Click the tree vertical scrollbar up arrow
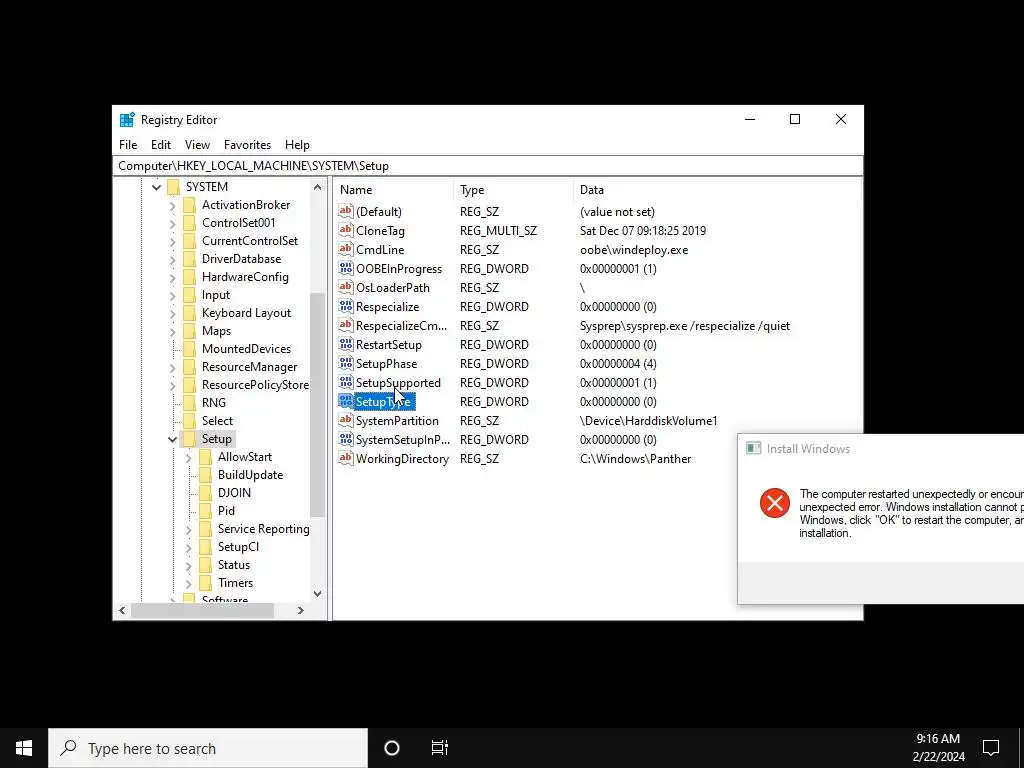The width and height of the screenshot is (1024, 768). click(x=317, y=187)
